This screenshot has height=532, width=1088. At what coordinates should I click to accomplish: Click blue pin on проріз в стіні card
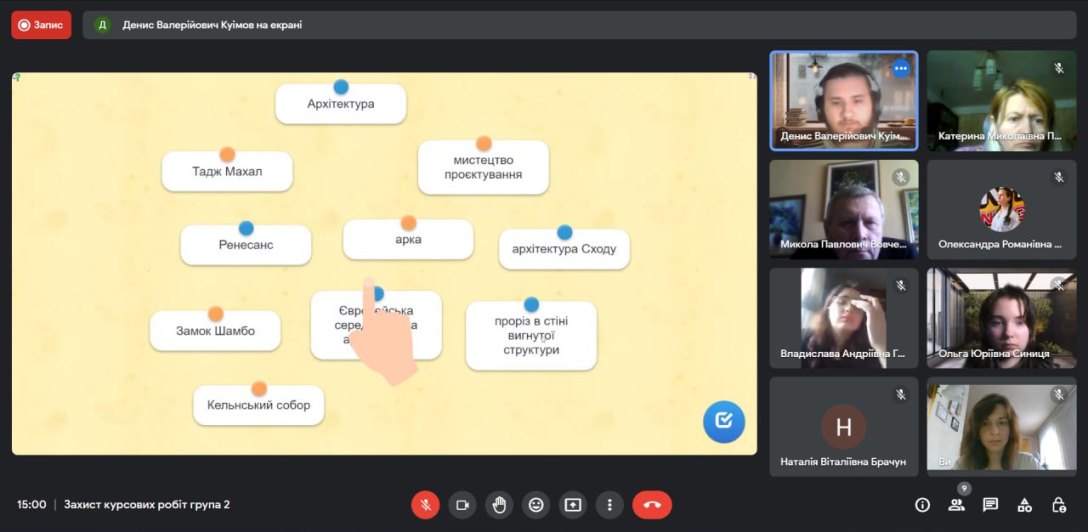532,304
